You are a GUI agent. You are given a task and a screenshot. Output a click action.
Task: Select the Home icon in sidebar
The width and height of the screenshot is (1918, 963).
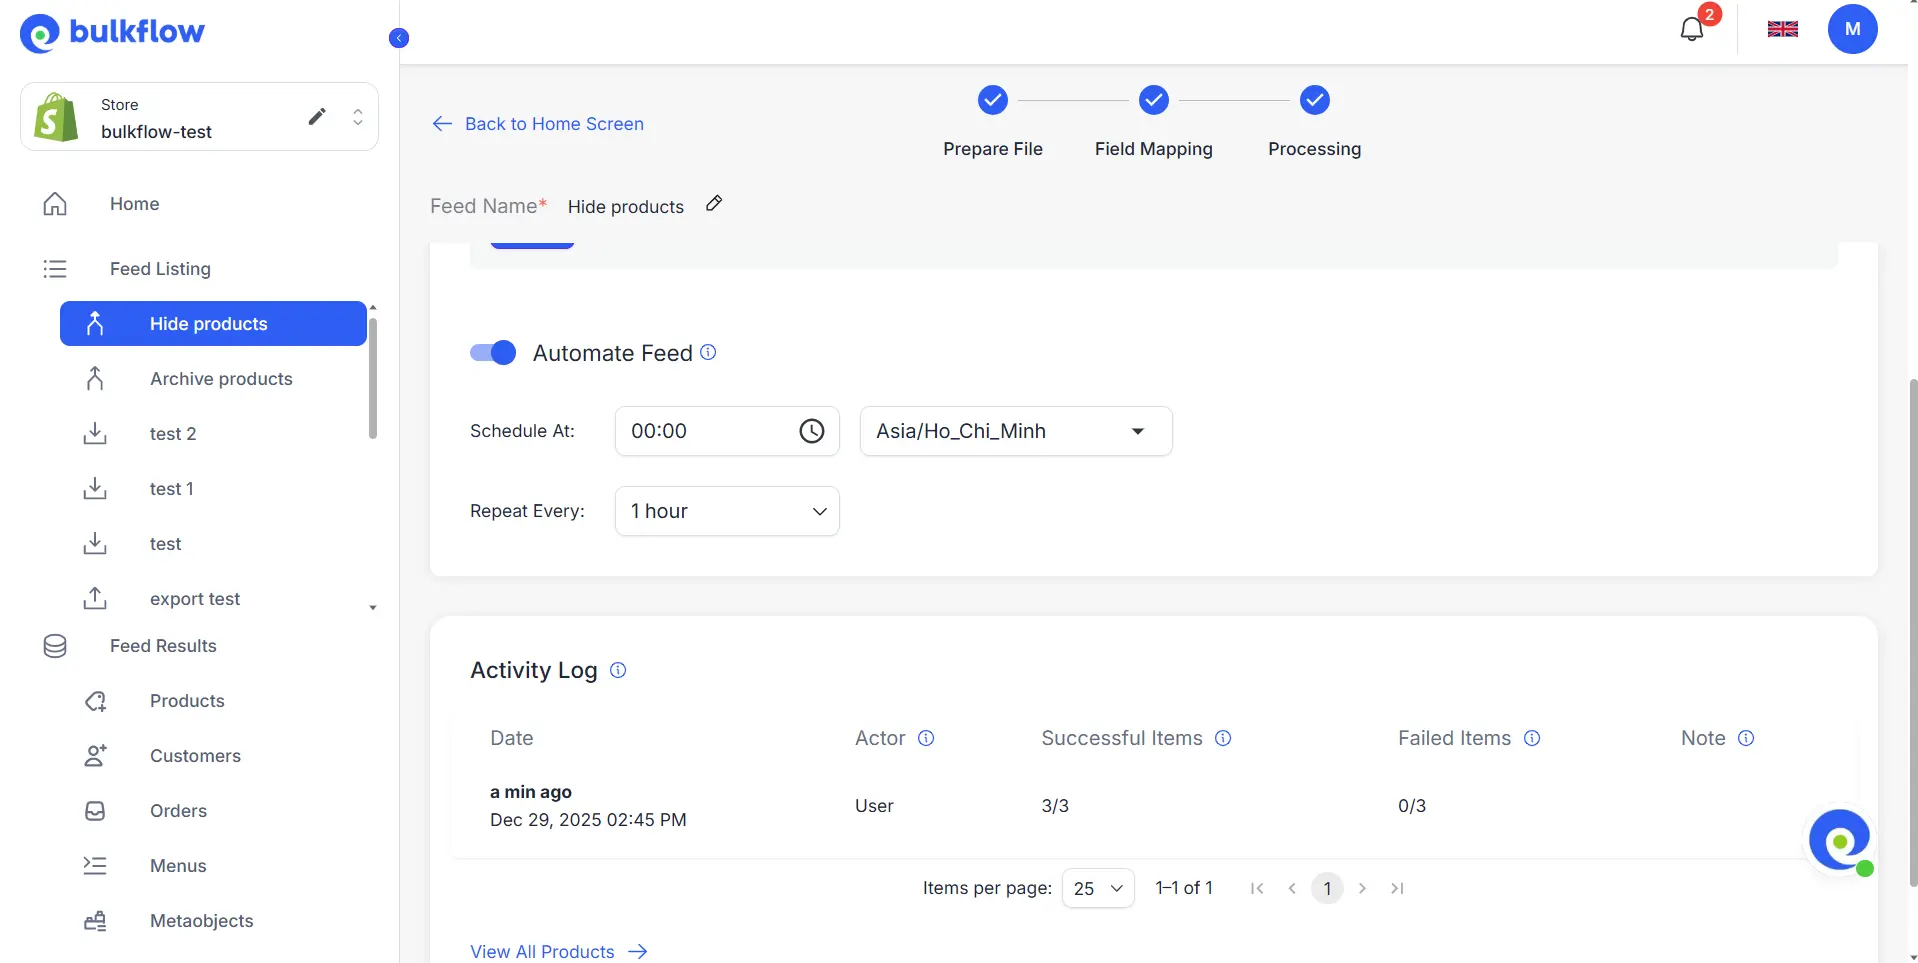(54, 203)
